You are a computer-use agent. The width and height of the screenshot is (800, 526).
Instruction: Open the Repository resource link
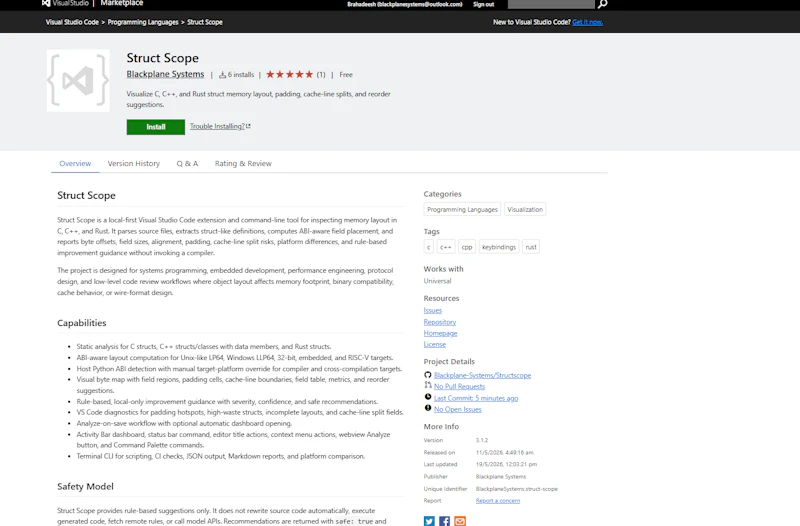[x=440, y=322]
